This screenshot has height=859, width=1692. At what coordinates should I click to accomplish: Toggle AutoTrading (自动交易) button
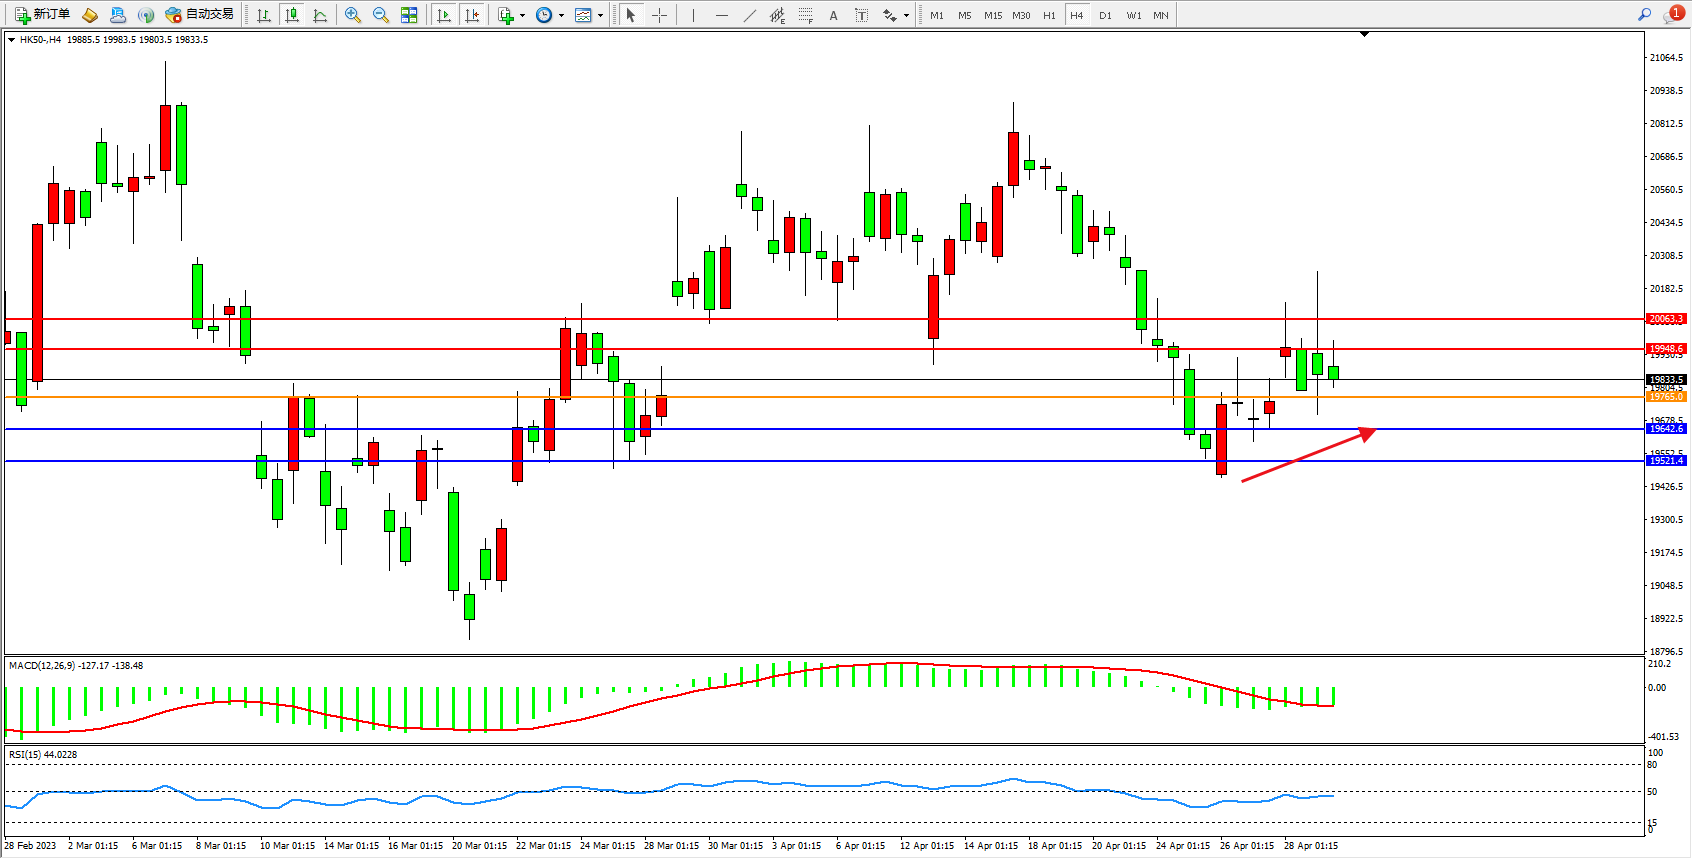tap(200, 15)
